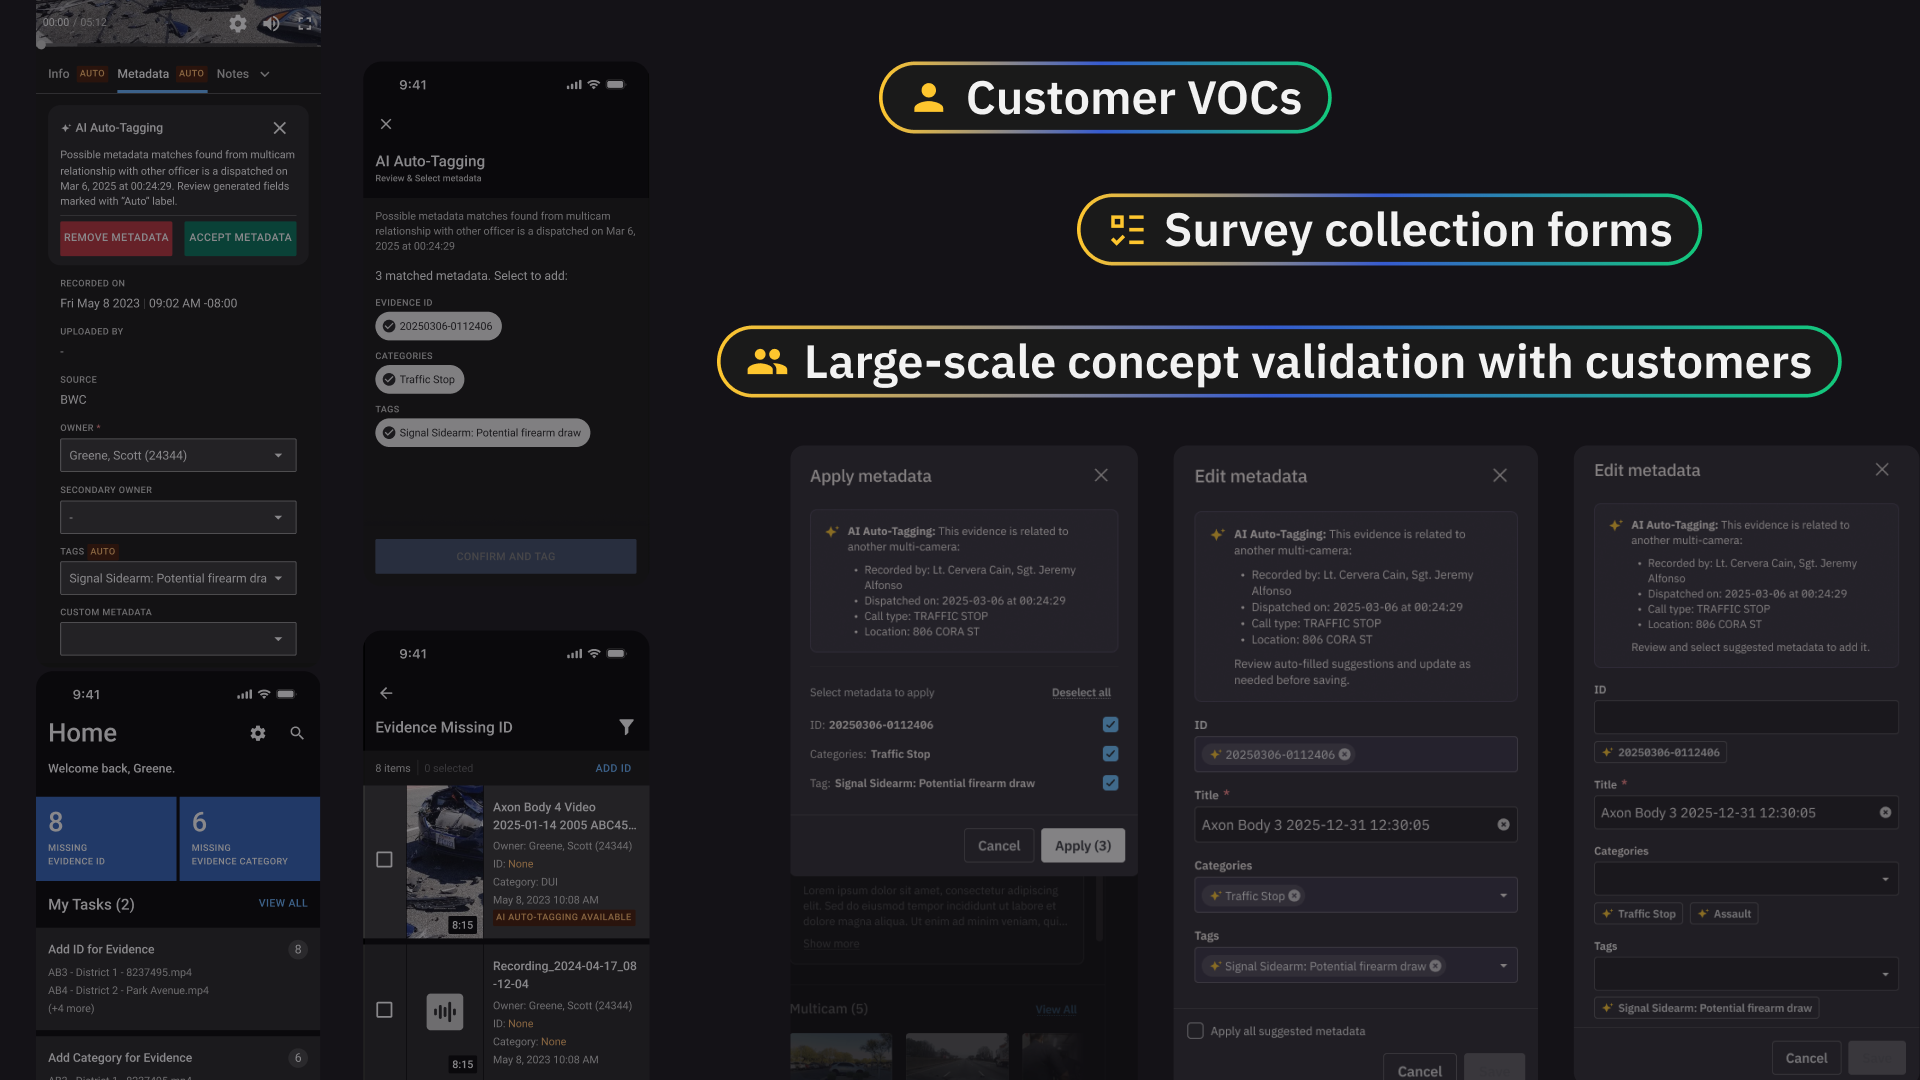1920x1080 pixels.
Task: Open the Tags dropdown in Edit metadata
Action: pyautogui.click(x=1502, y=965)
